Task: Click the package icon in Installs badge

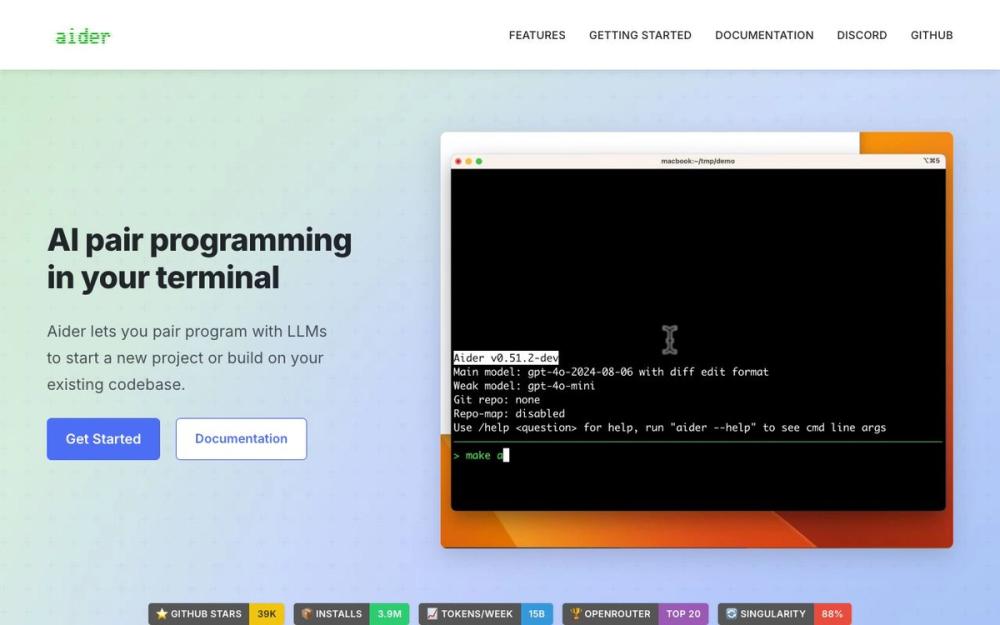Action: coord(307,614)
